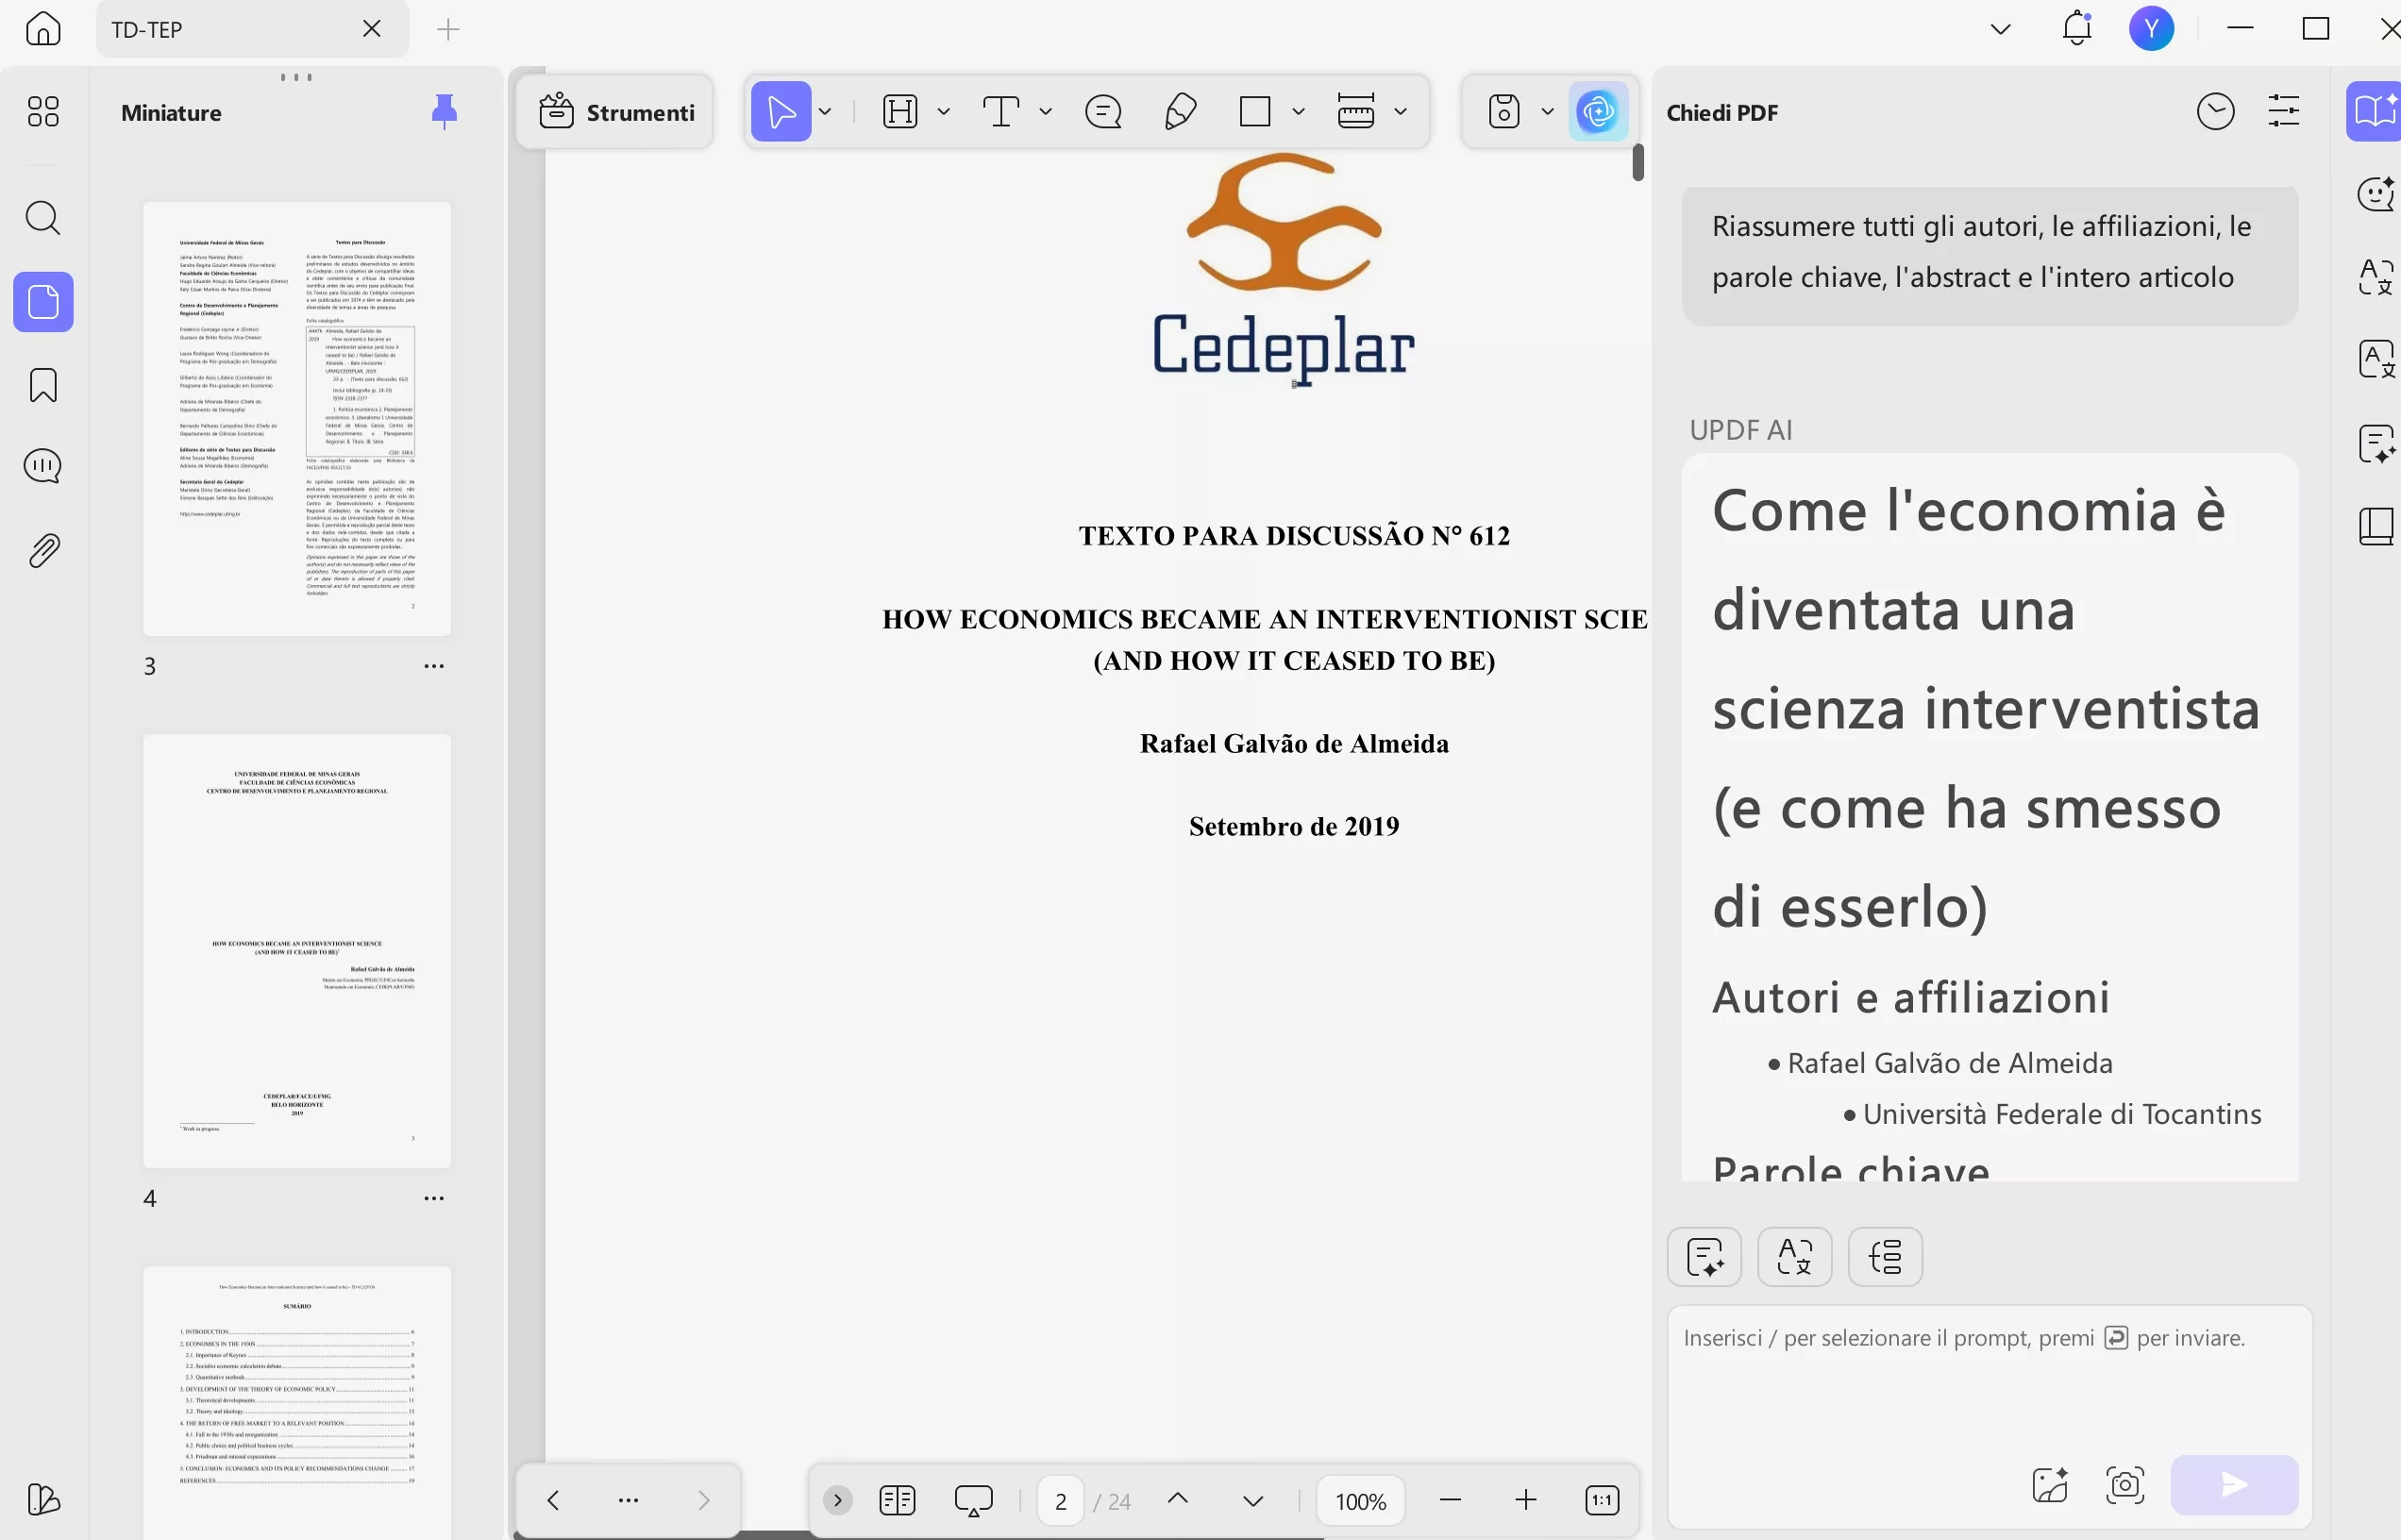Select the measurement ruler tool

tap(1356, 112)
